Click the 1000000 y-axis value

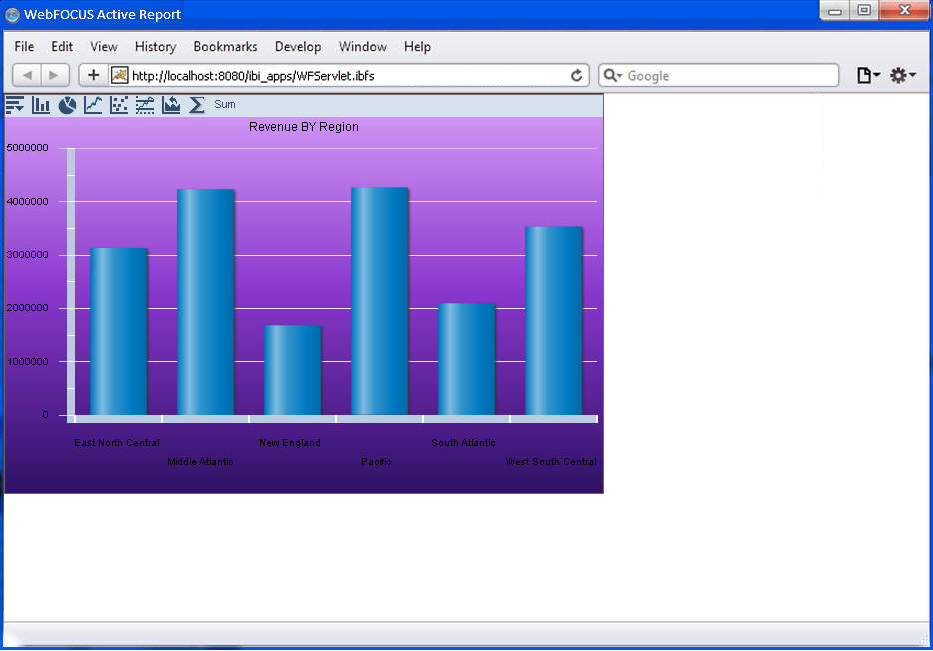pyautogui.click(x=27, y=362)
